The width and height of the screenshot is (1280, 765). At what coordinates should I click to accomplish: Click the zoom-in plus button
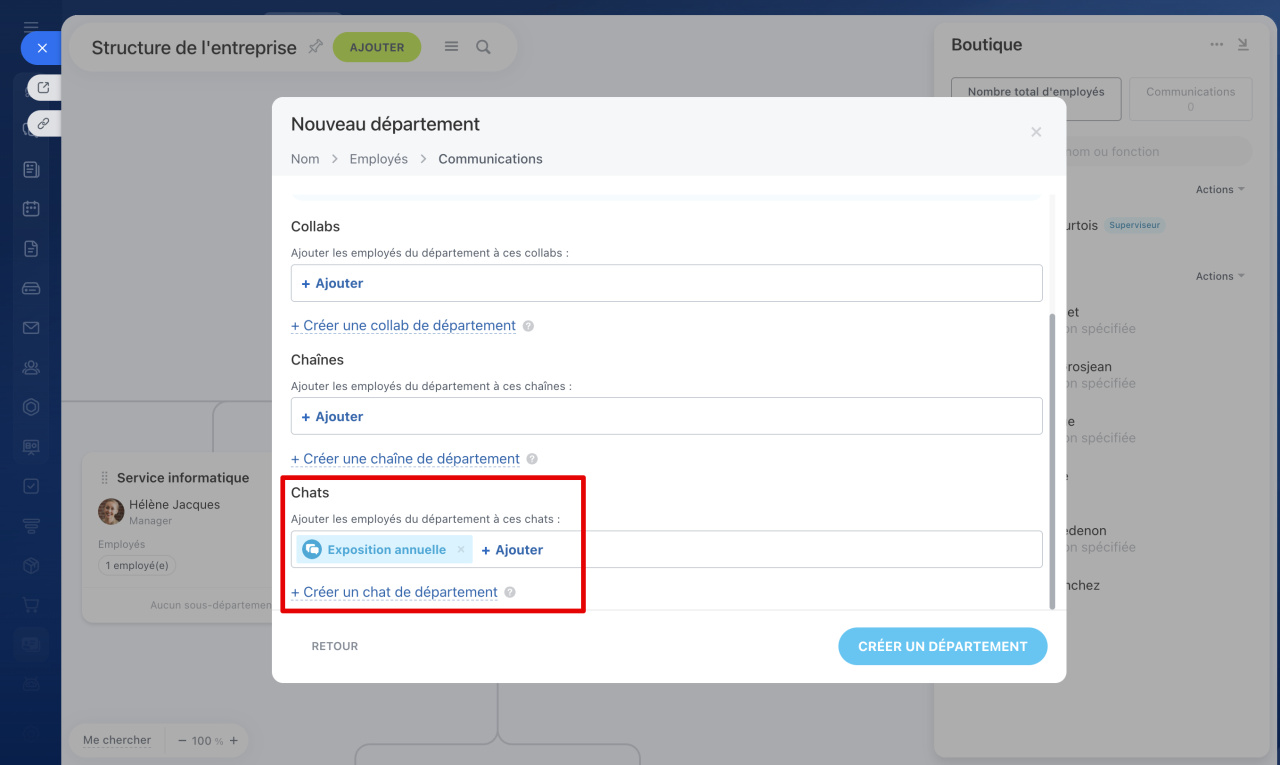pos(233,741)
